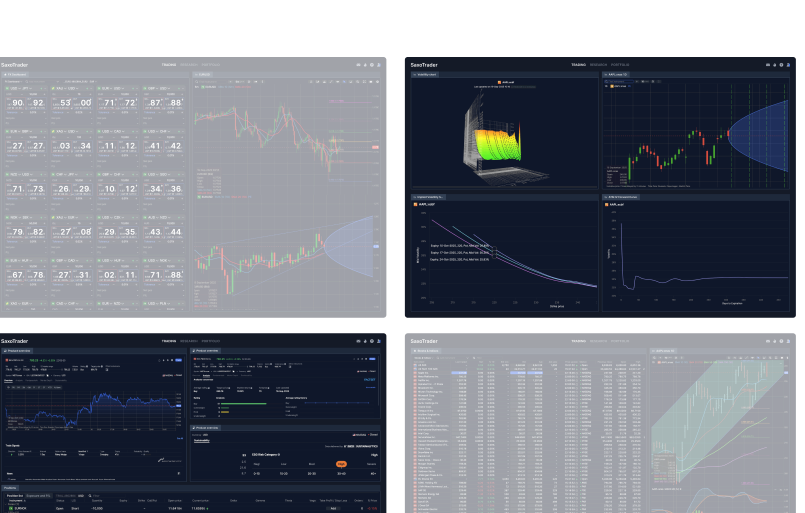Click TRADING tab in stock list screenshot
Image resolution: width=805 pixels, height=513 pixels.
point(579,341)
